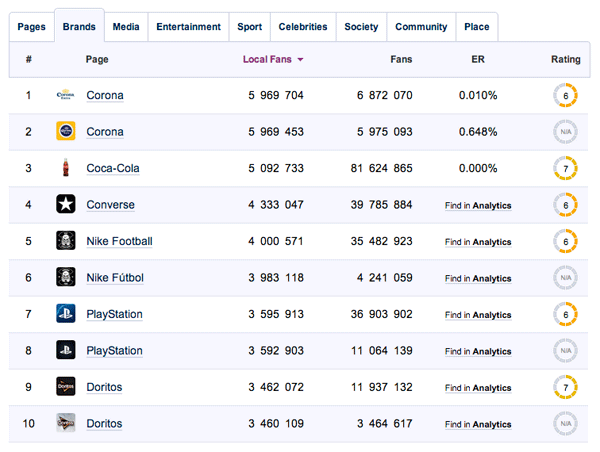The height and width of the screenshot is (452, 600).
Task: Click the N/A rating badge for Nike Fútbol
Action: pyautogui.click(x=566, y=277)
